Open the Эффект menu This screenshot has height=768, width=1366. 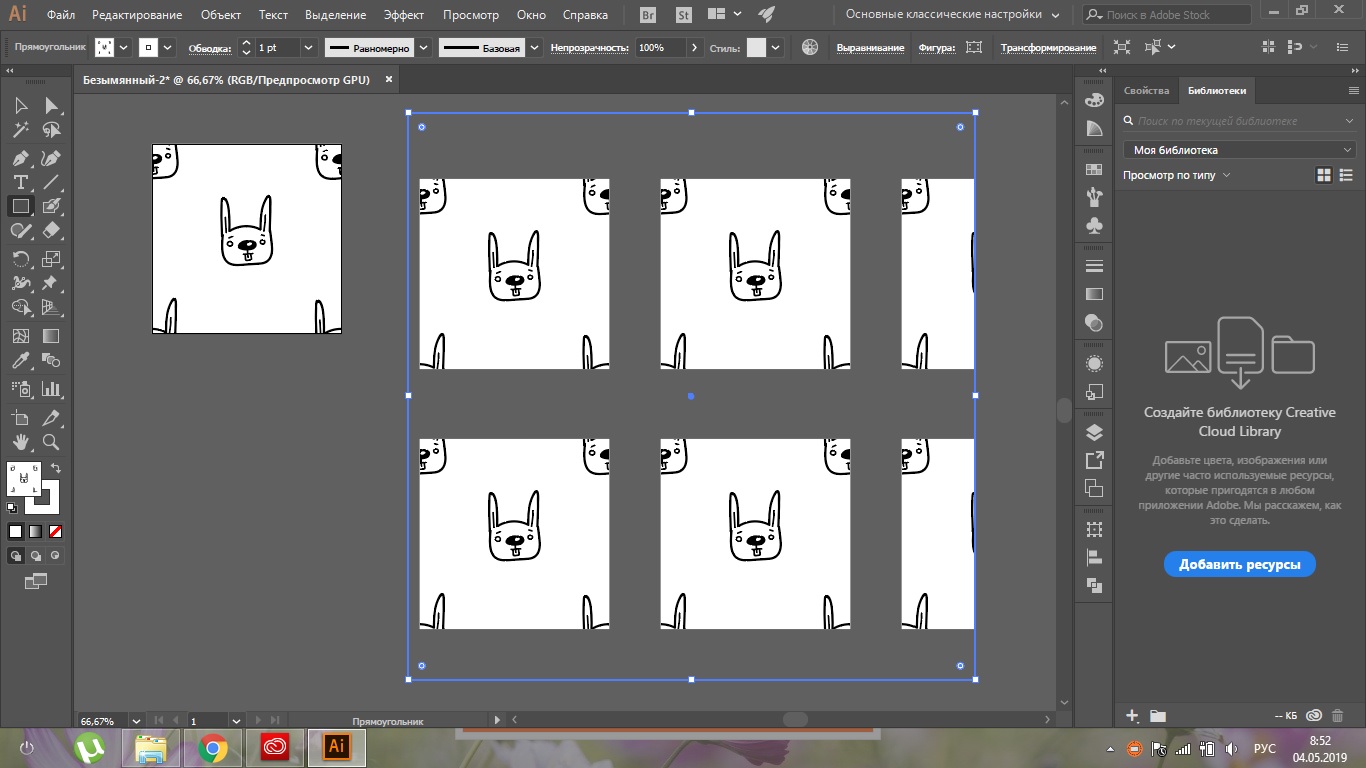(403, 15)
